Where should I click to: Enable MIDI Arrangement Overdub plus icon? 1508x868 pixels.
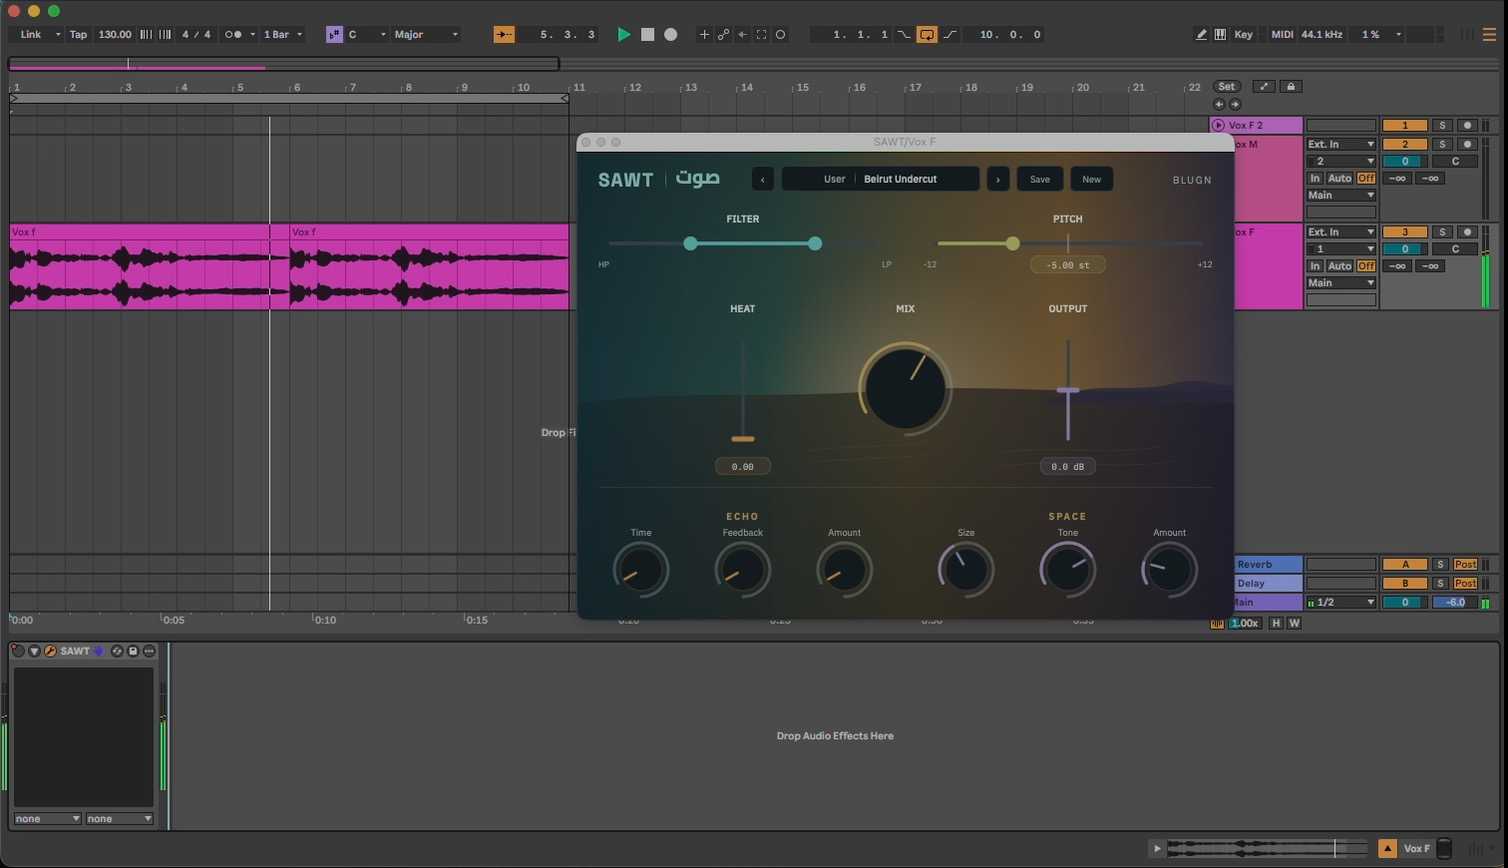pos(704,34)
